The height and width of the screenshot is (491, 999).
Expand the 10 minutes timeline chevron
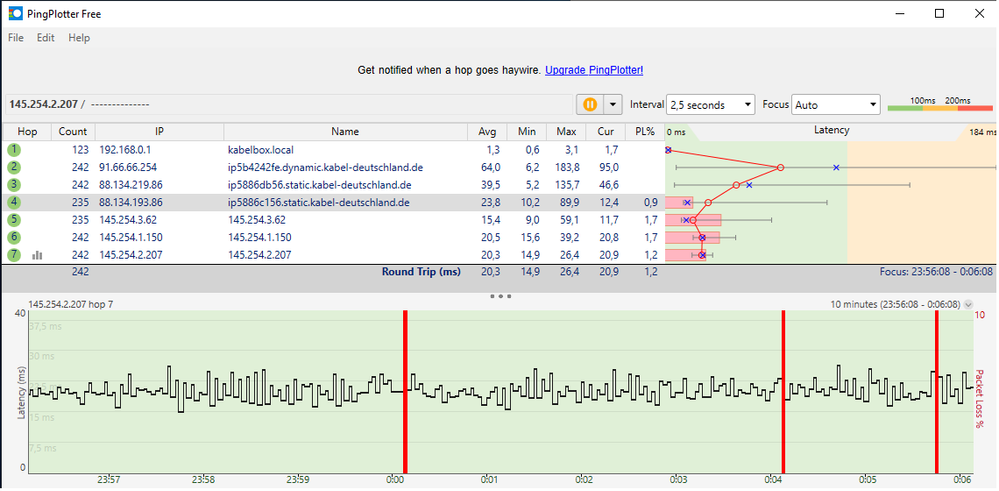click(x=968, y=304)
